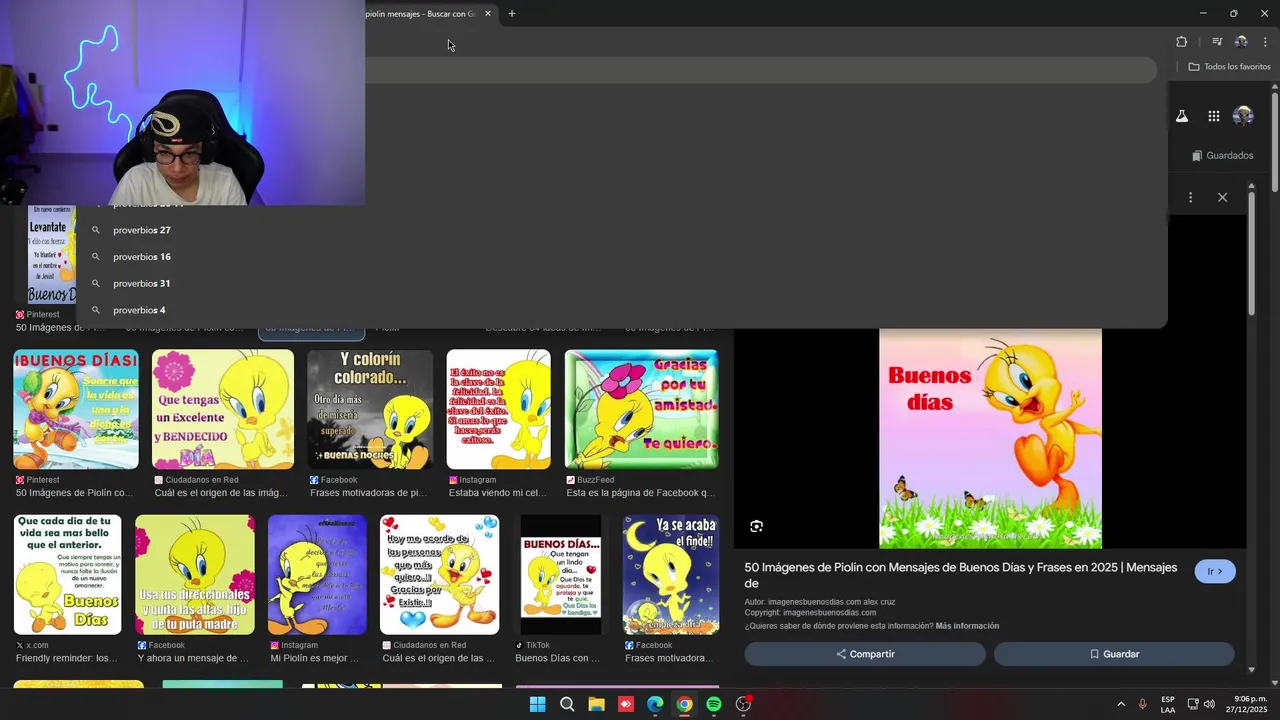Viewport: 1280px width, 720px height.
Task: Open Usa tus direccionales Facebook thumbnail
Action: 195,575
